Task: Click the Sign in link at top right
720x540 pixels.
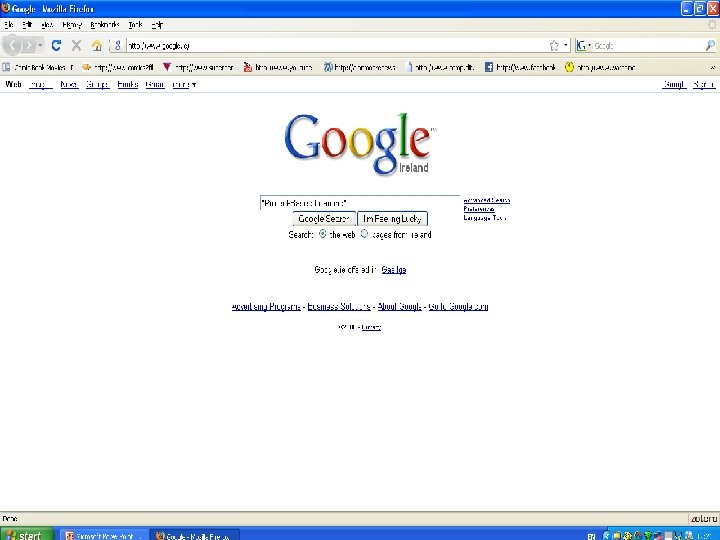Action: tap(704, 84)
